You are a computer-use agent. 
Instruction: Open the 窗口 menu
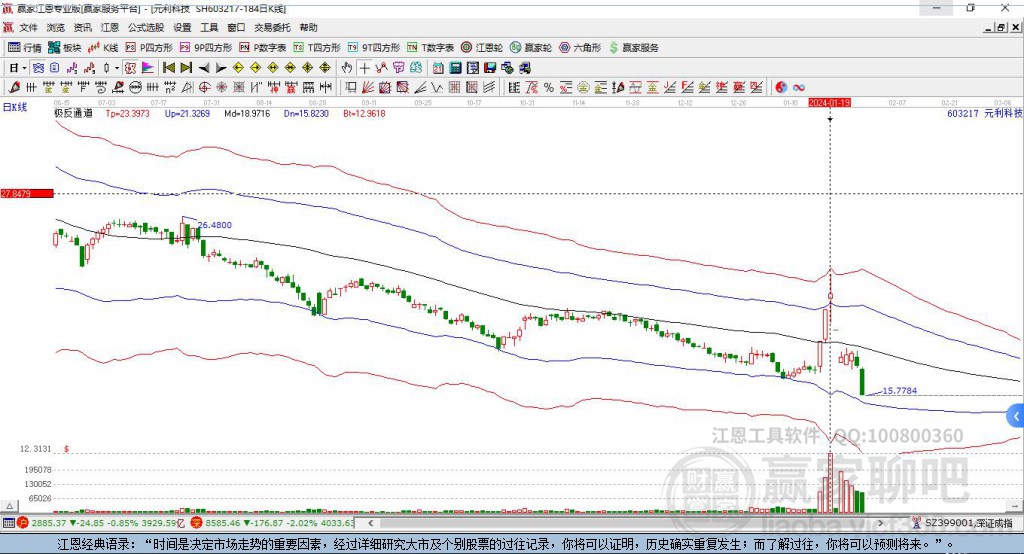point(236,27)
